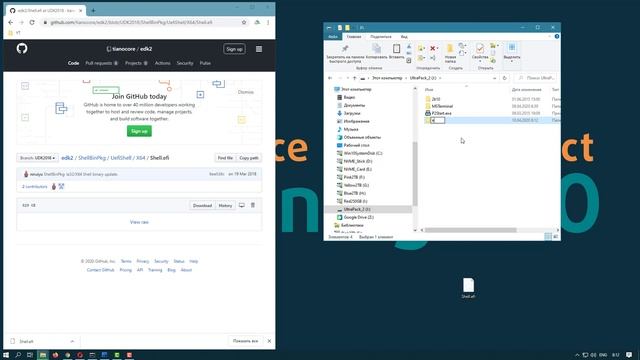Open Task View on the taskbar
The height and width of the screenshot is (360, 640).
tap(30, 355)
